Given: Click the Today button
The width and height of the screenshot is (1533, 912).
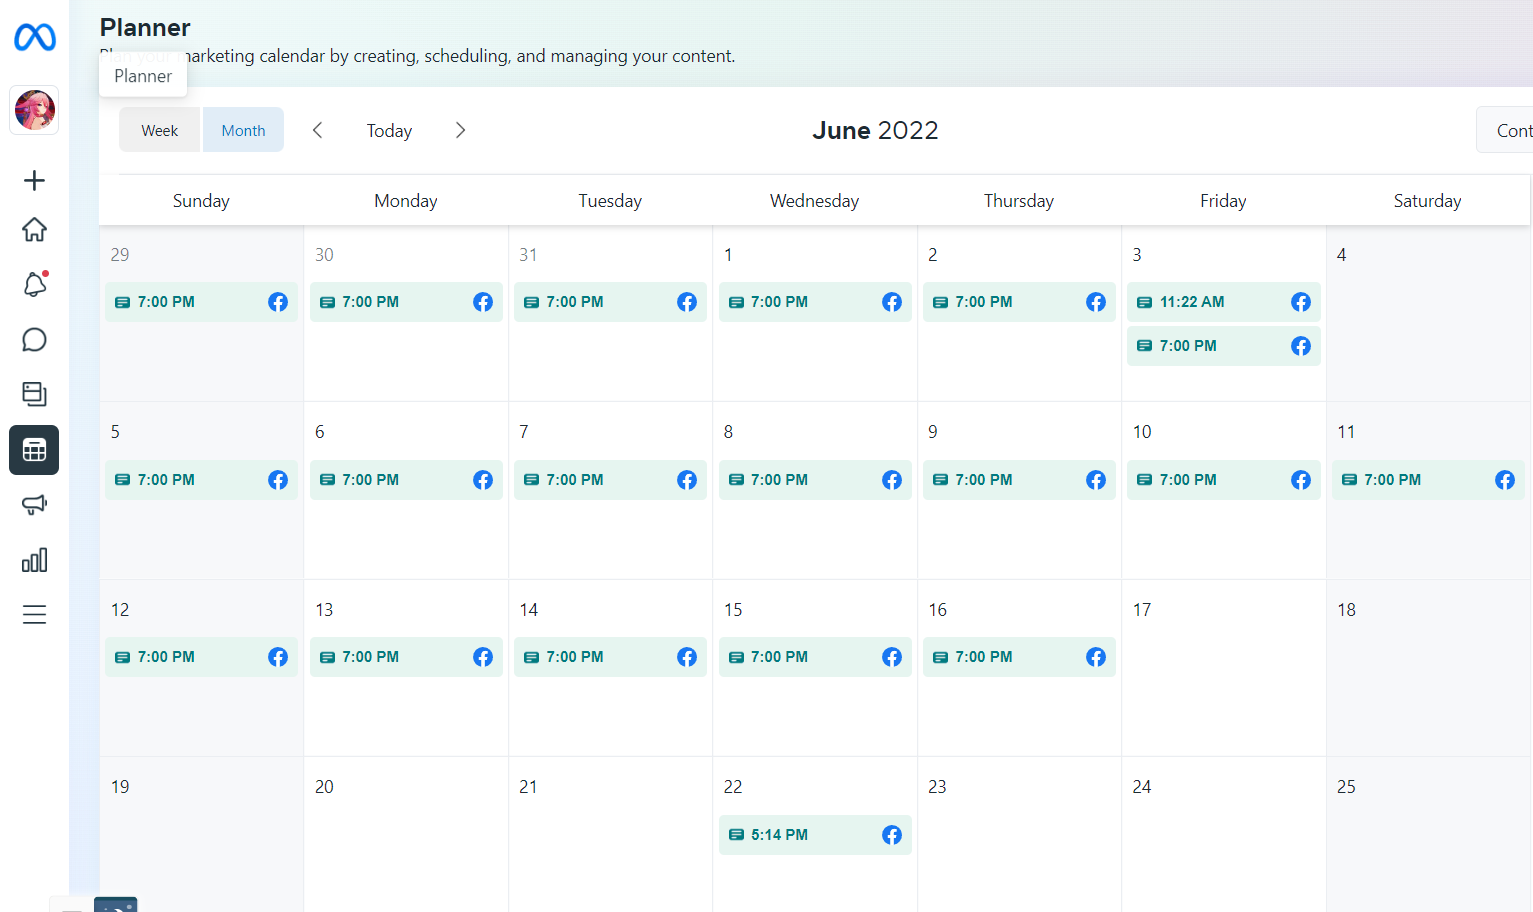Looking at the screenshot, I should [x=389, y=131].
